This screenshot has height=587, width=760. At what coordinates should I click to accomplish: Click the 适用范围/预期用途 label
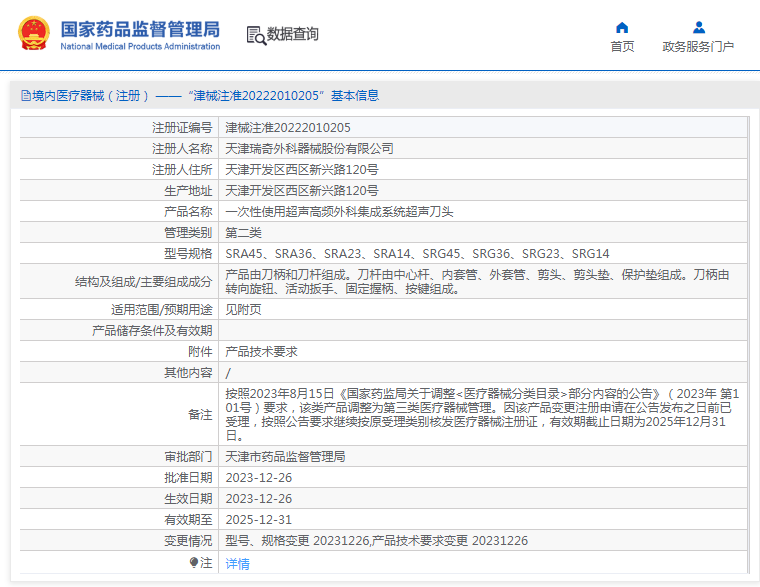point(162,309)
